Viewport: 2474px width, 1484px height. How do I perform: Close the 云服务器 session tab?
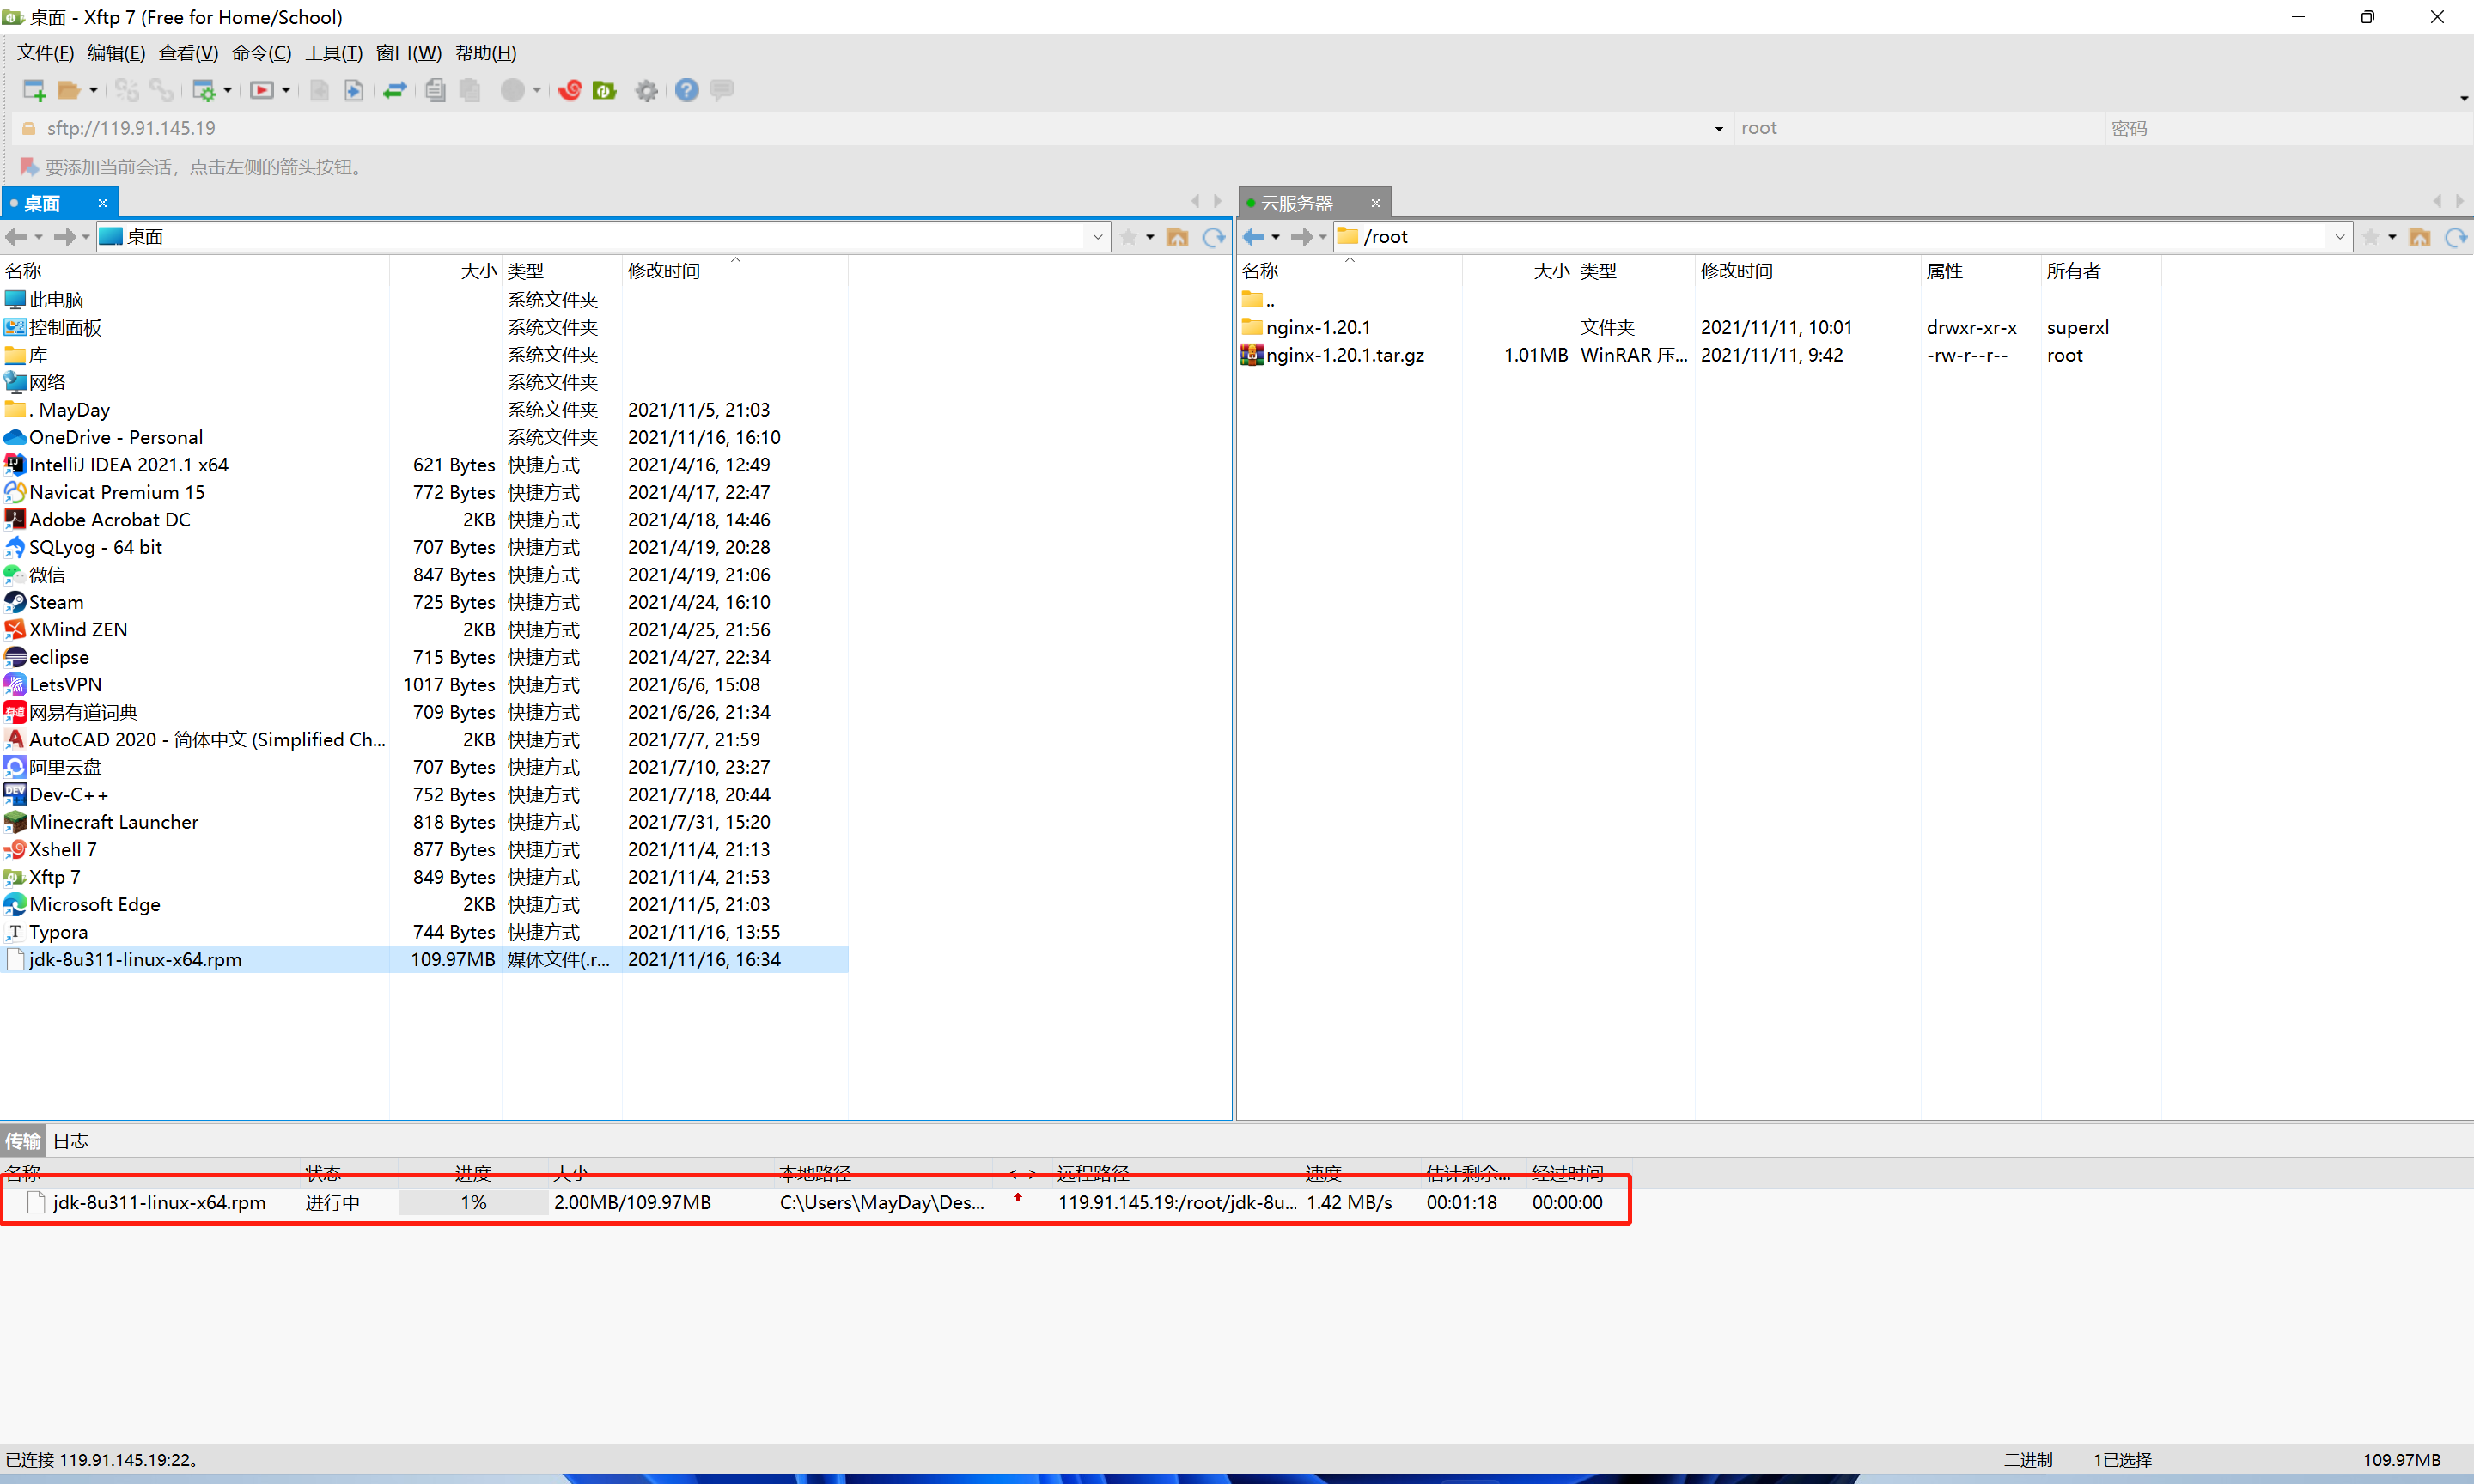pyautogui.click(x=1375, y=203)
